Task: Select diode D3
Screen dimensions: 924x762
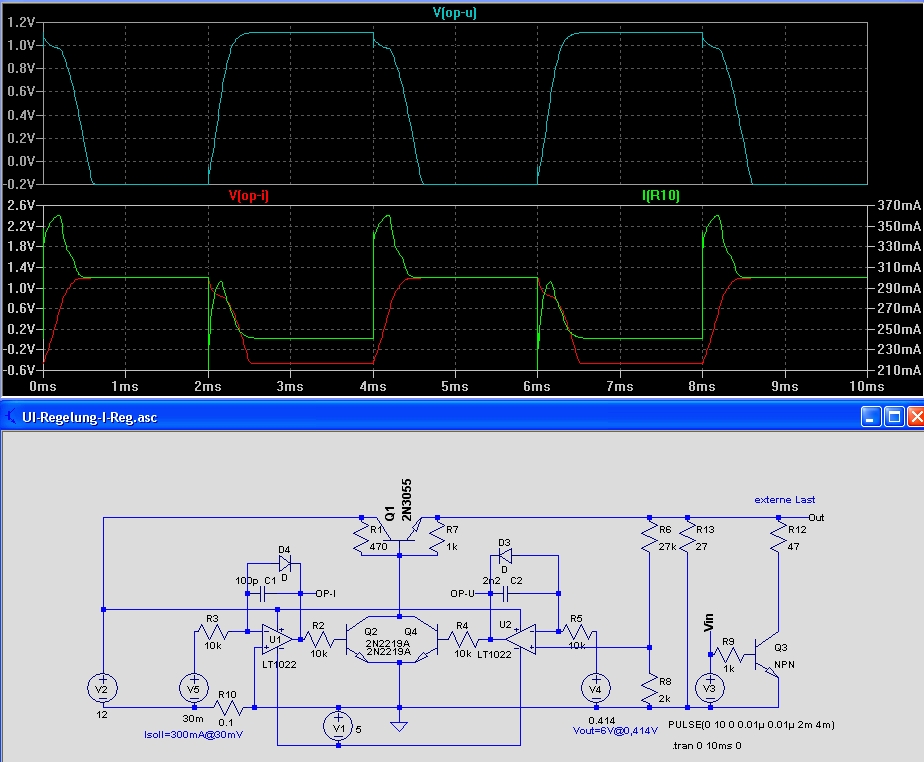Action: (504, 555)
